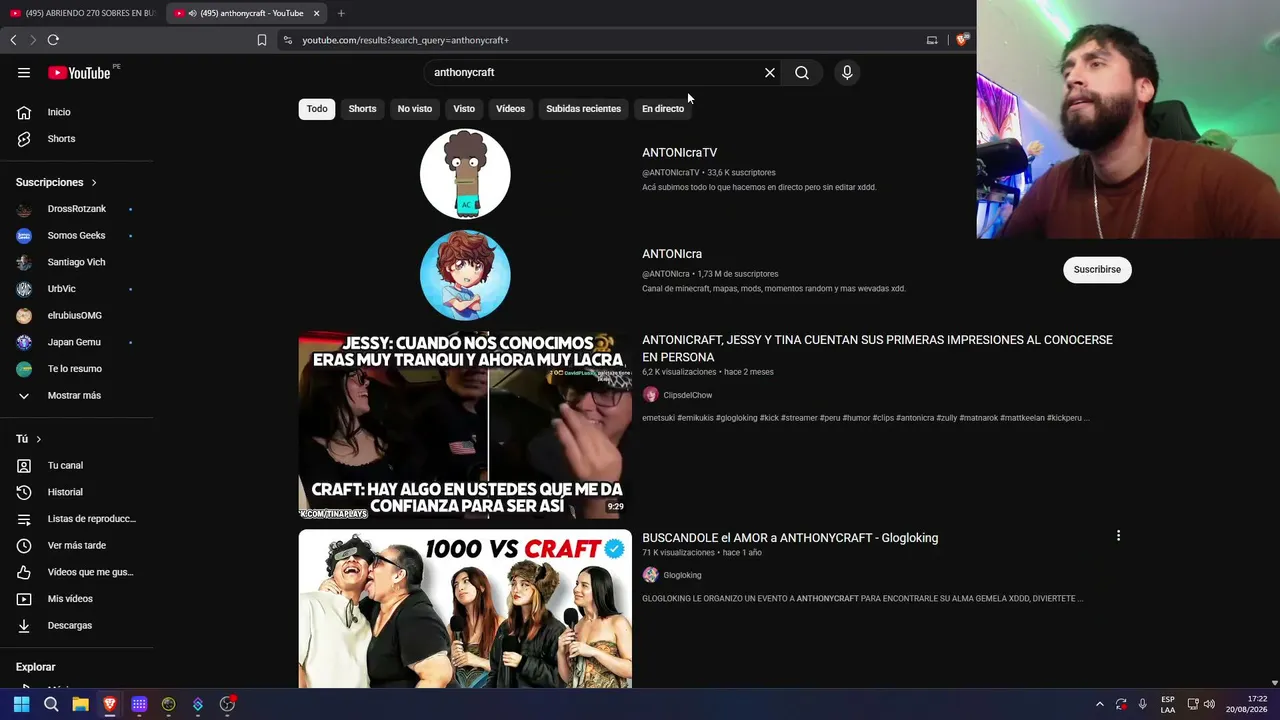
Task: Open Ver más tarde in the sidebar
Action: click(x=77, y=545)
